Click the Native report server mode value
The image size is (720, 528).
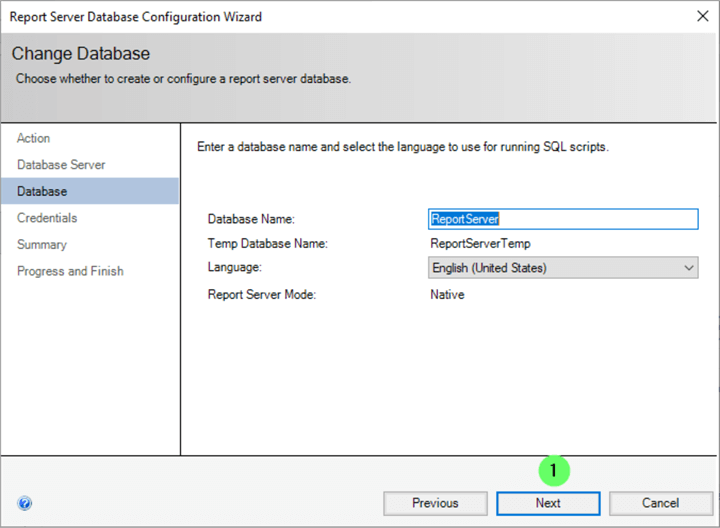pyautogui.click(x=447, y=295)
